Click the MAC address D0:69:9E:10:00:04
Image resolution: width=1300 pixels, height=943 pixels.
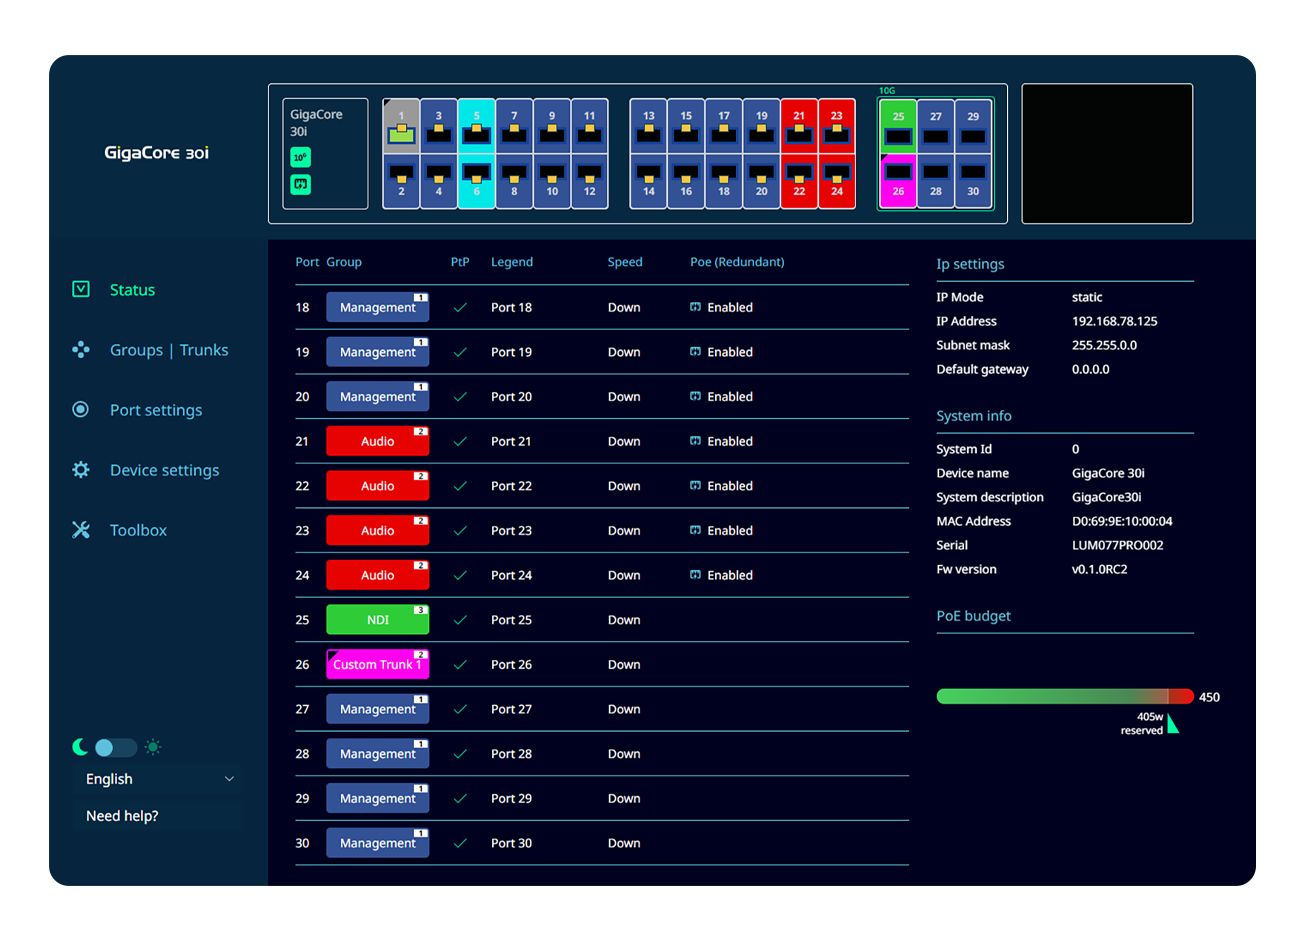click(x=1122, y=521)
